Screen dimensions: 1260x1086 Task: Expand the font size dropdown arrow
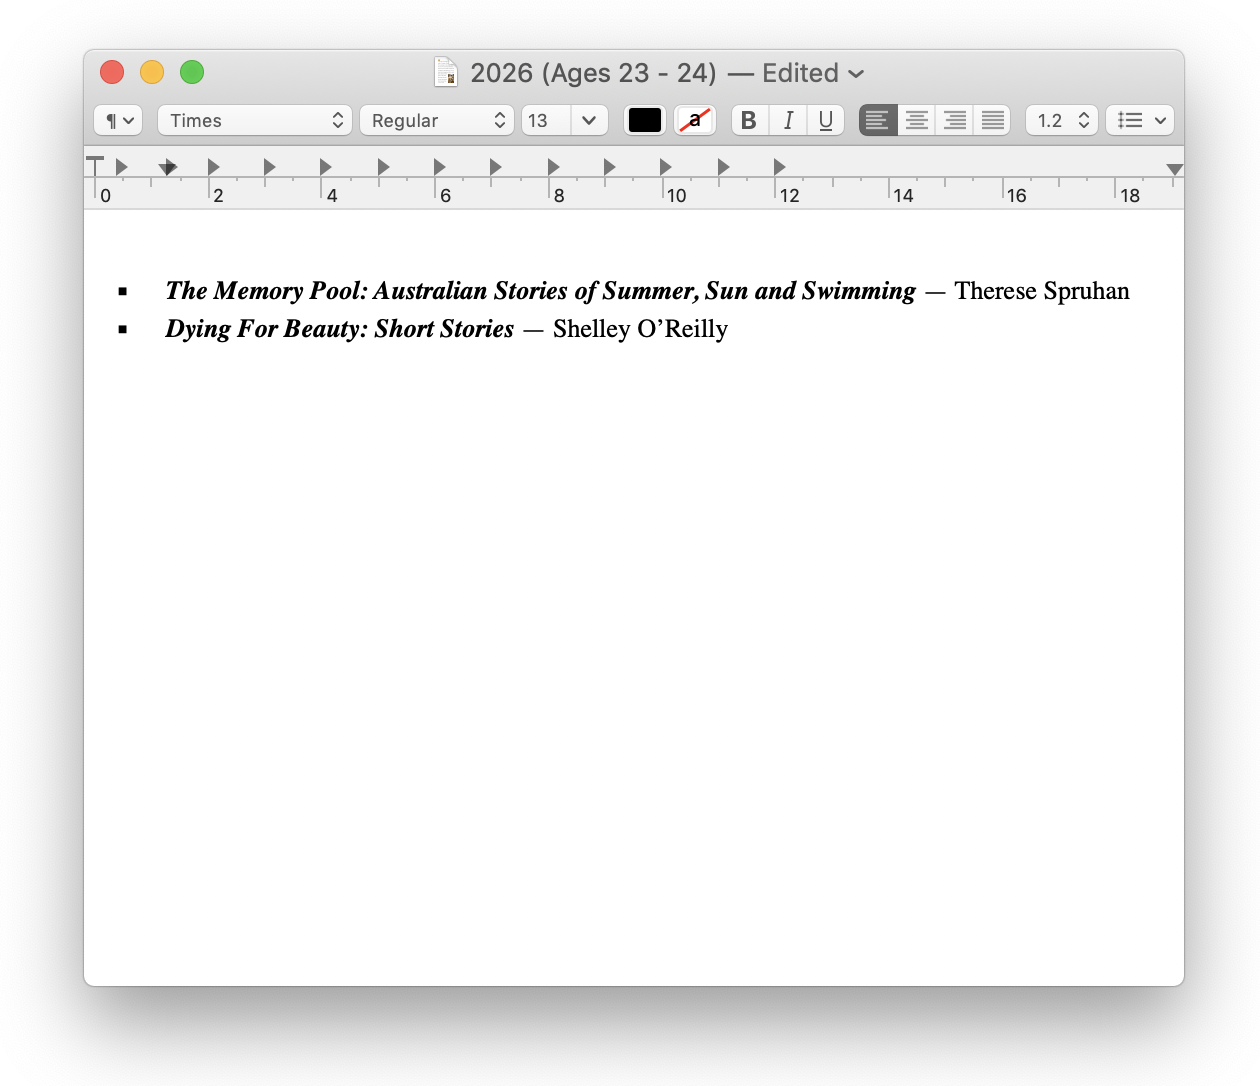pos(589,120)
